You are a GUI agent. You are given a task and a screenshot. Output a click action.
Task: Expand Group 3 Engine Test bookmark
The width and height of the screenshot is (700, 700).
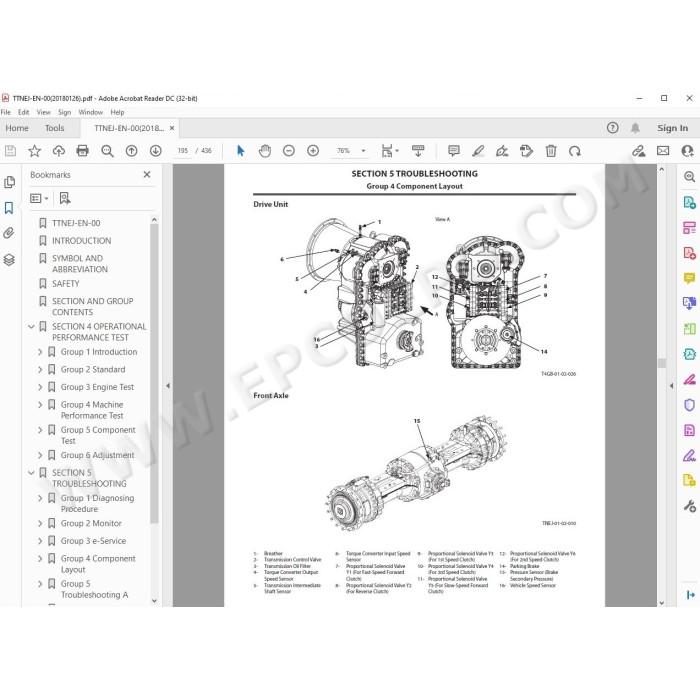click(x=40, y=387)
